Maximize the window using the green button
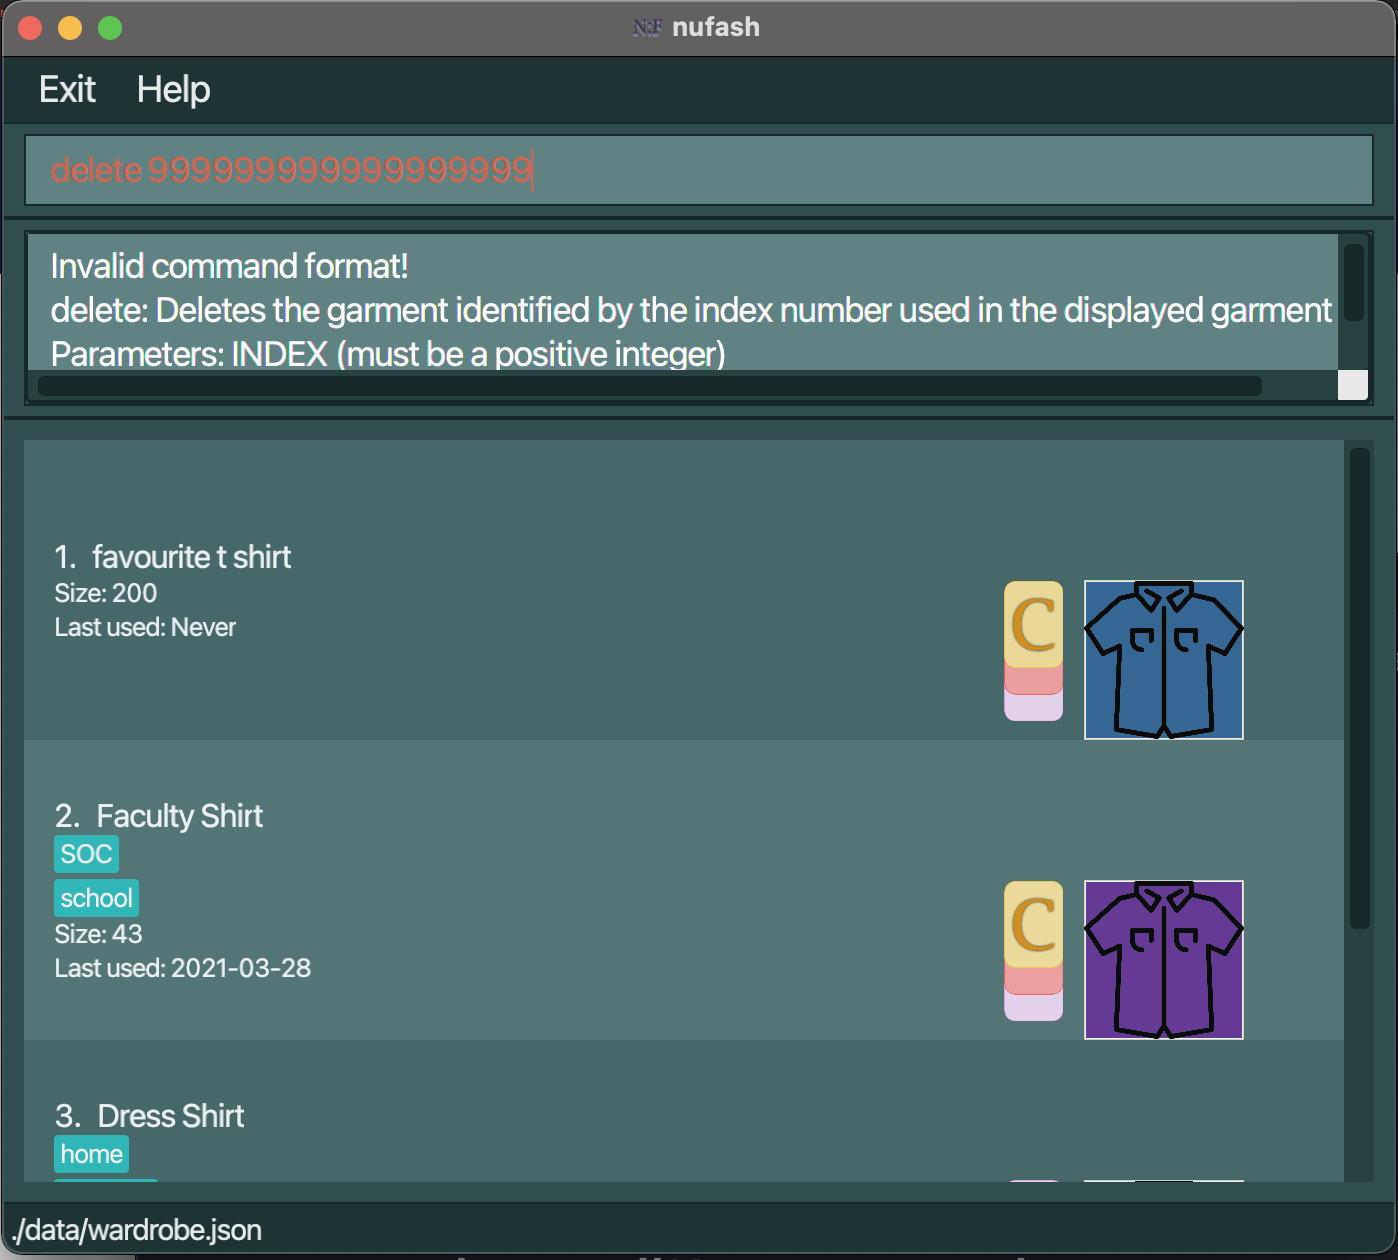Viewport: 1398px width, 1260px height. [x=110, y=28]
